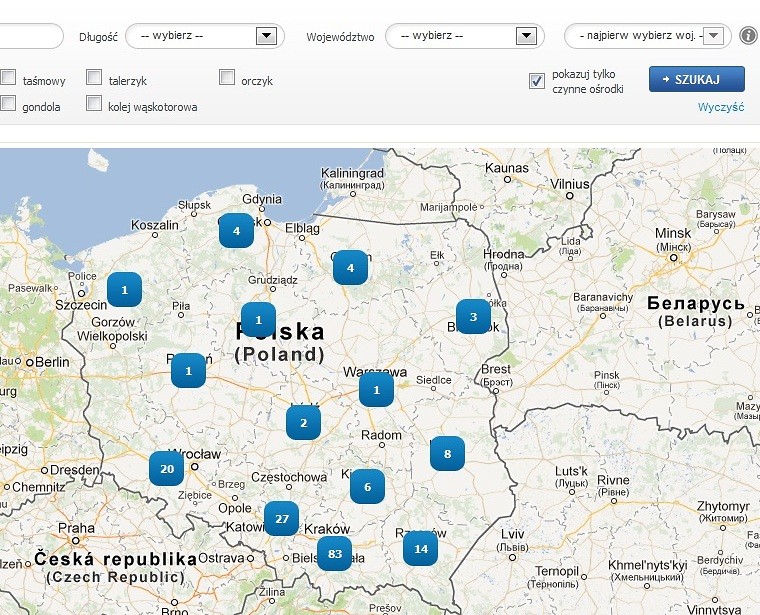The image size is (760, 615).
Task: Check the kolej wąskotorowa option
Action: [x=94, y=103]
